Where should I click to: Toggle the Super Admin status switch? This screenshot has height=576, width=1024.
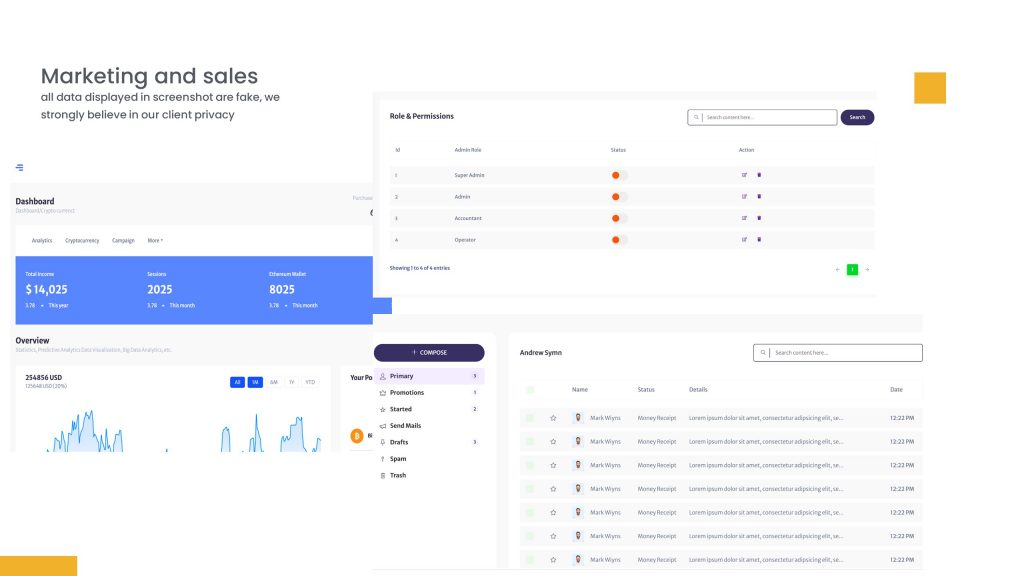(x=618, y=175)
